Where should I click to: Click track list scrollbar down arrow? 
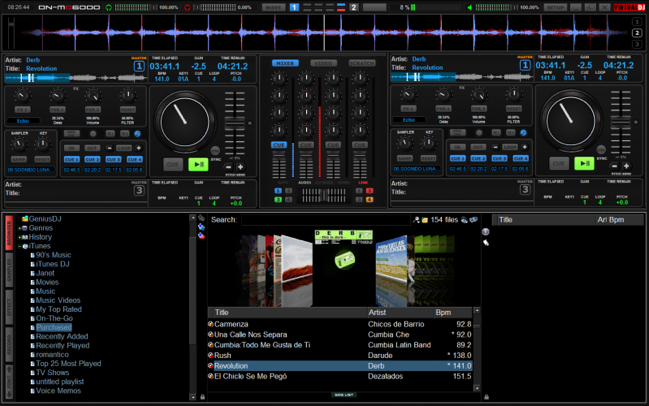pos(477,388)
